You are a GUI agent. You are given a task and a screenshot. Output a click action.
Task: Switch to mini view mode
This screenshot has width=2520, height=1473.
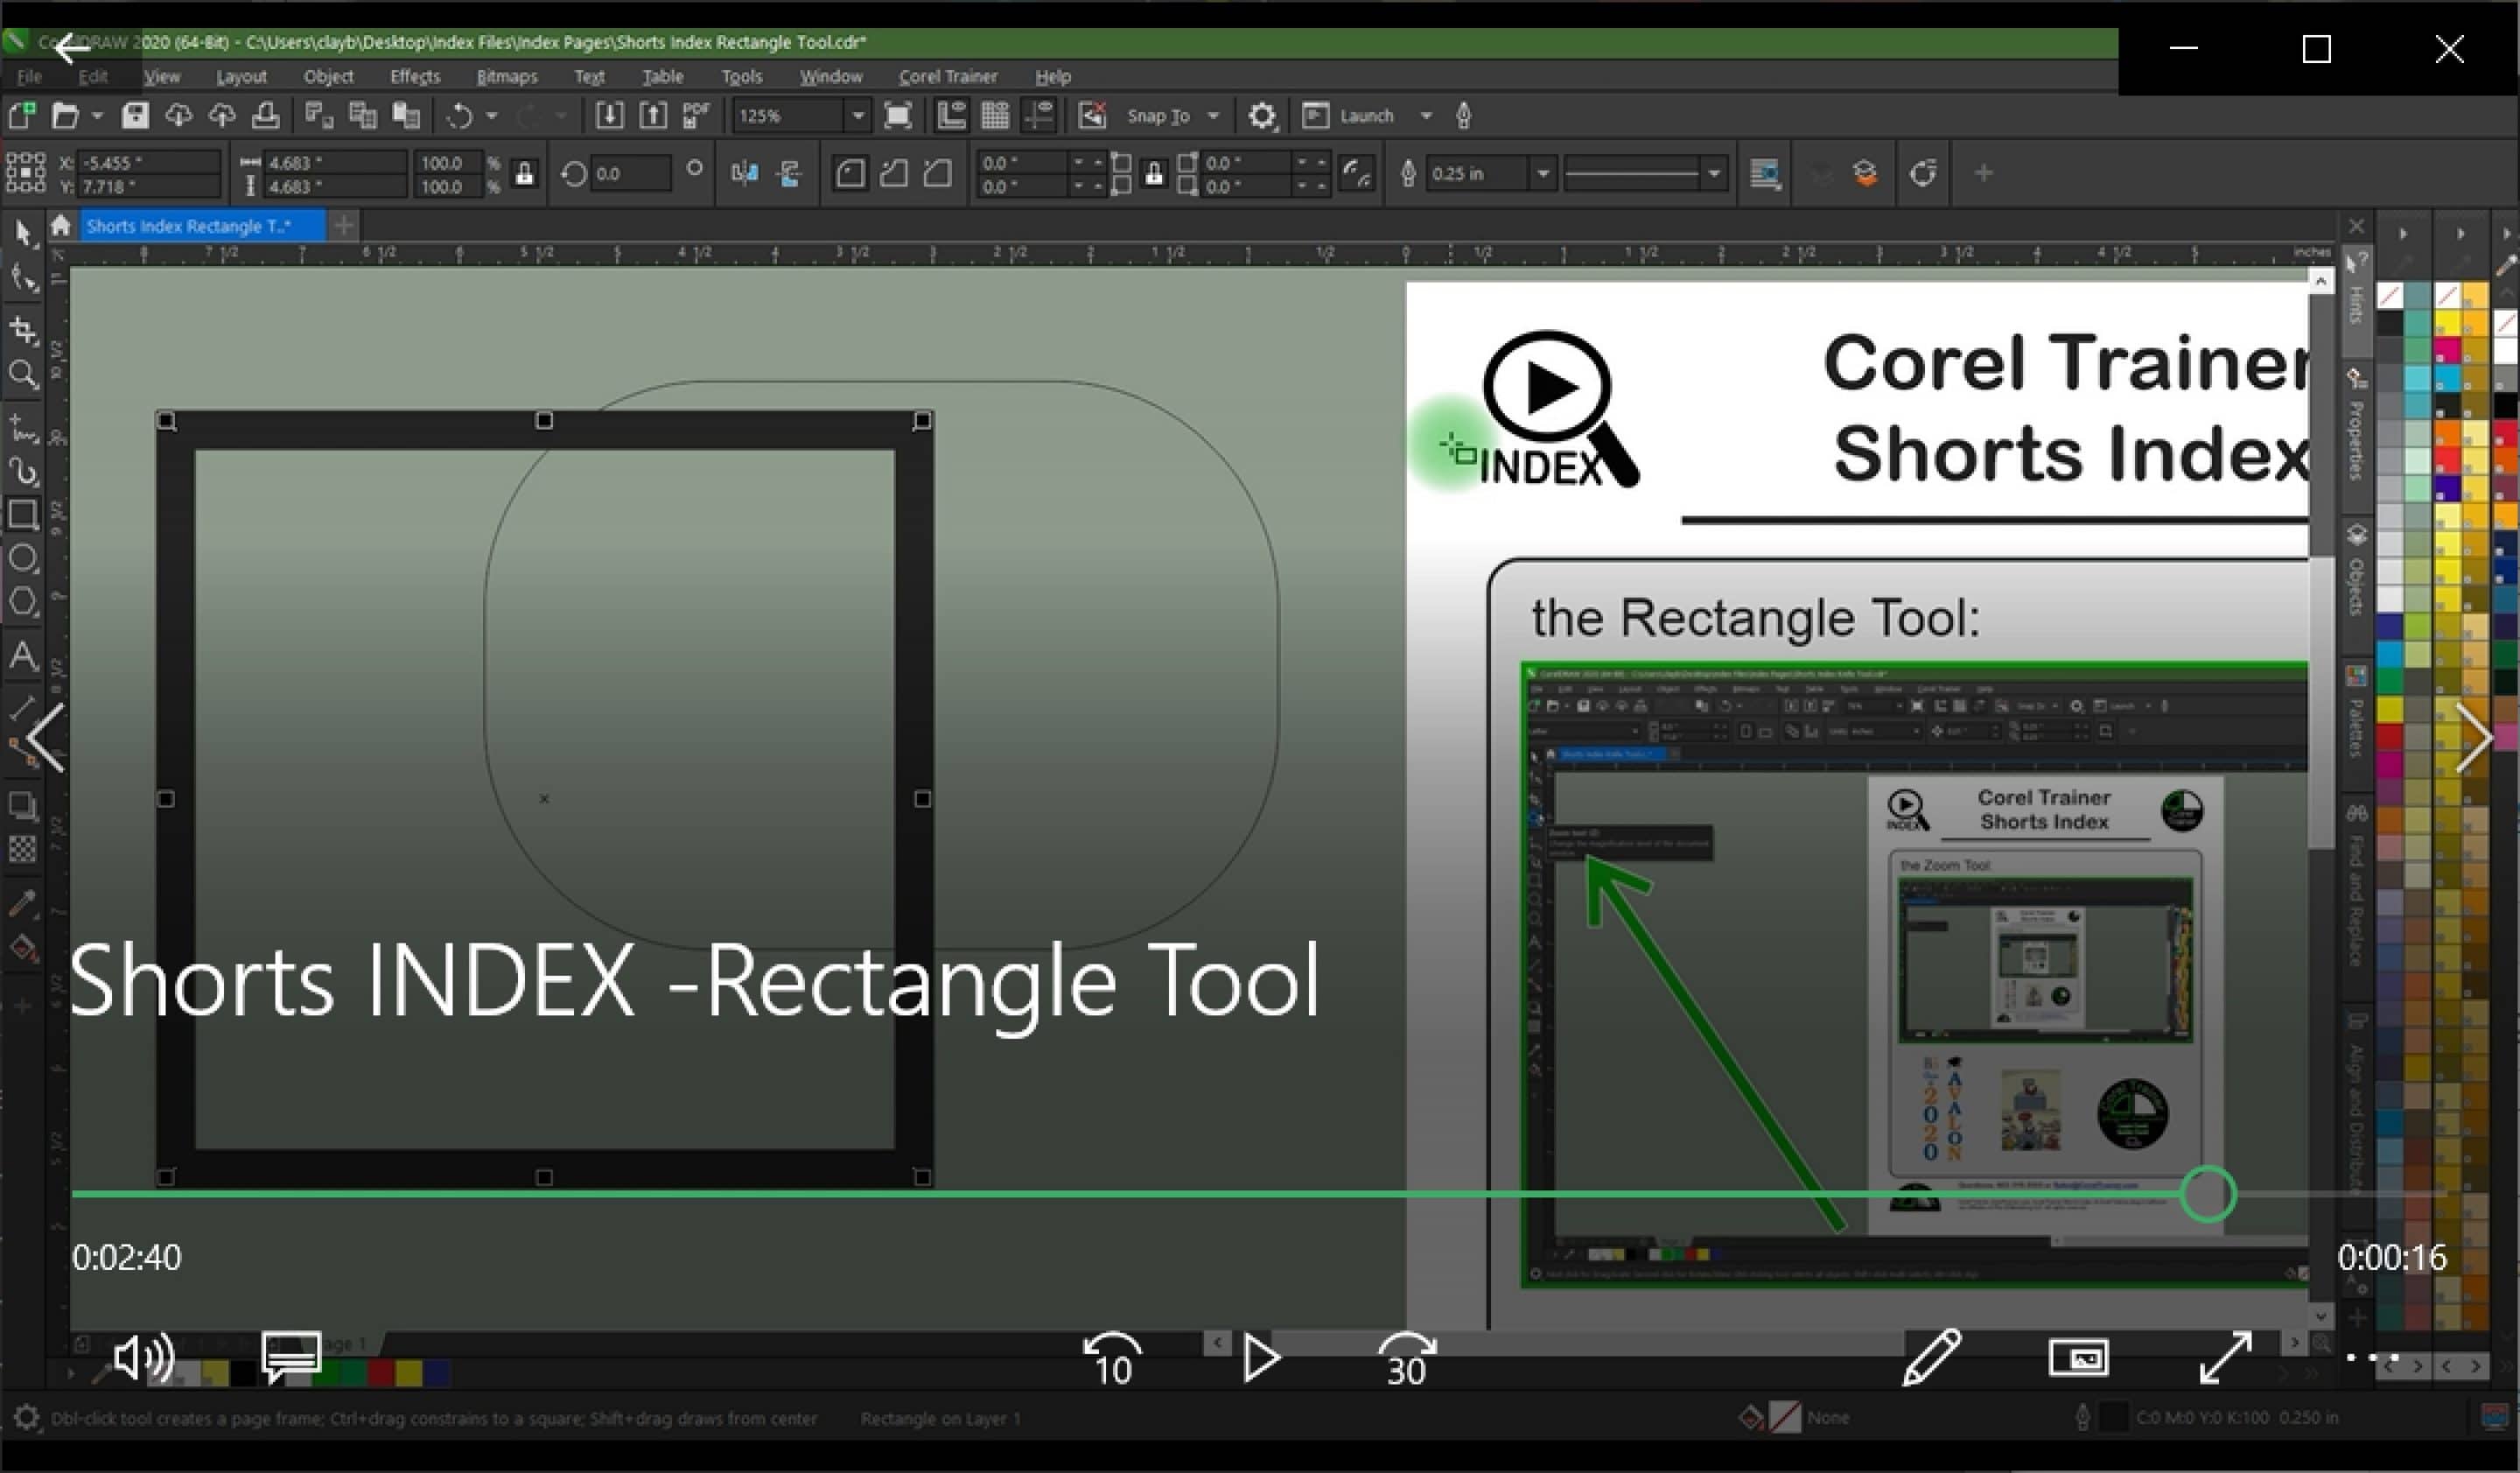[2078, 1358]
